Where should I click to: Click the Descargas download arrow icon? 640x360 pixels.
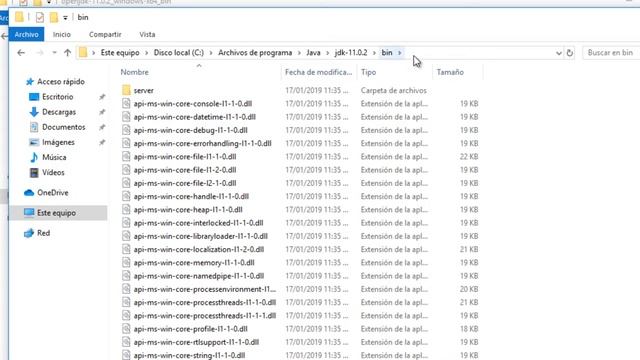coord(34,112)
